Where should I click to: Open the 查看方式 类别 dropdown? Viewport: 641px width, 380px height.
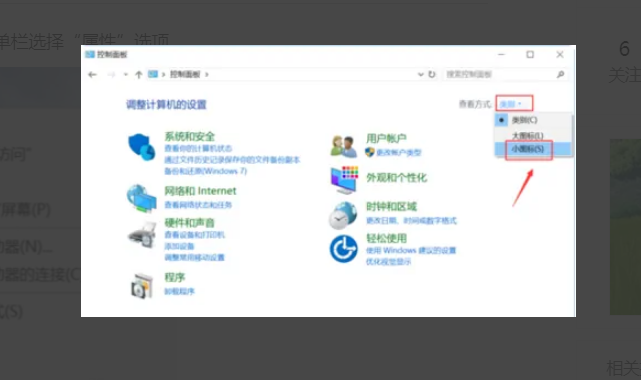pos(514,104)
